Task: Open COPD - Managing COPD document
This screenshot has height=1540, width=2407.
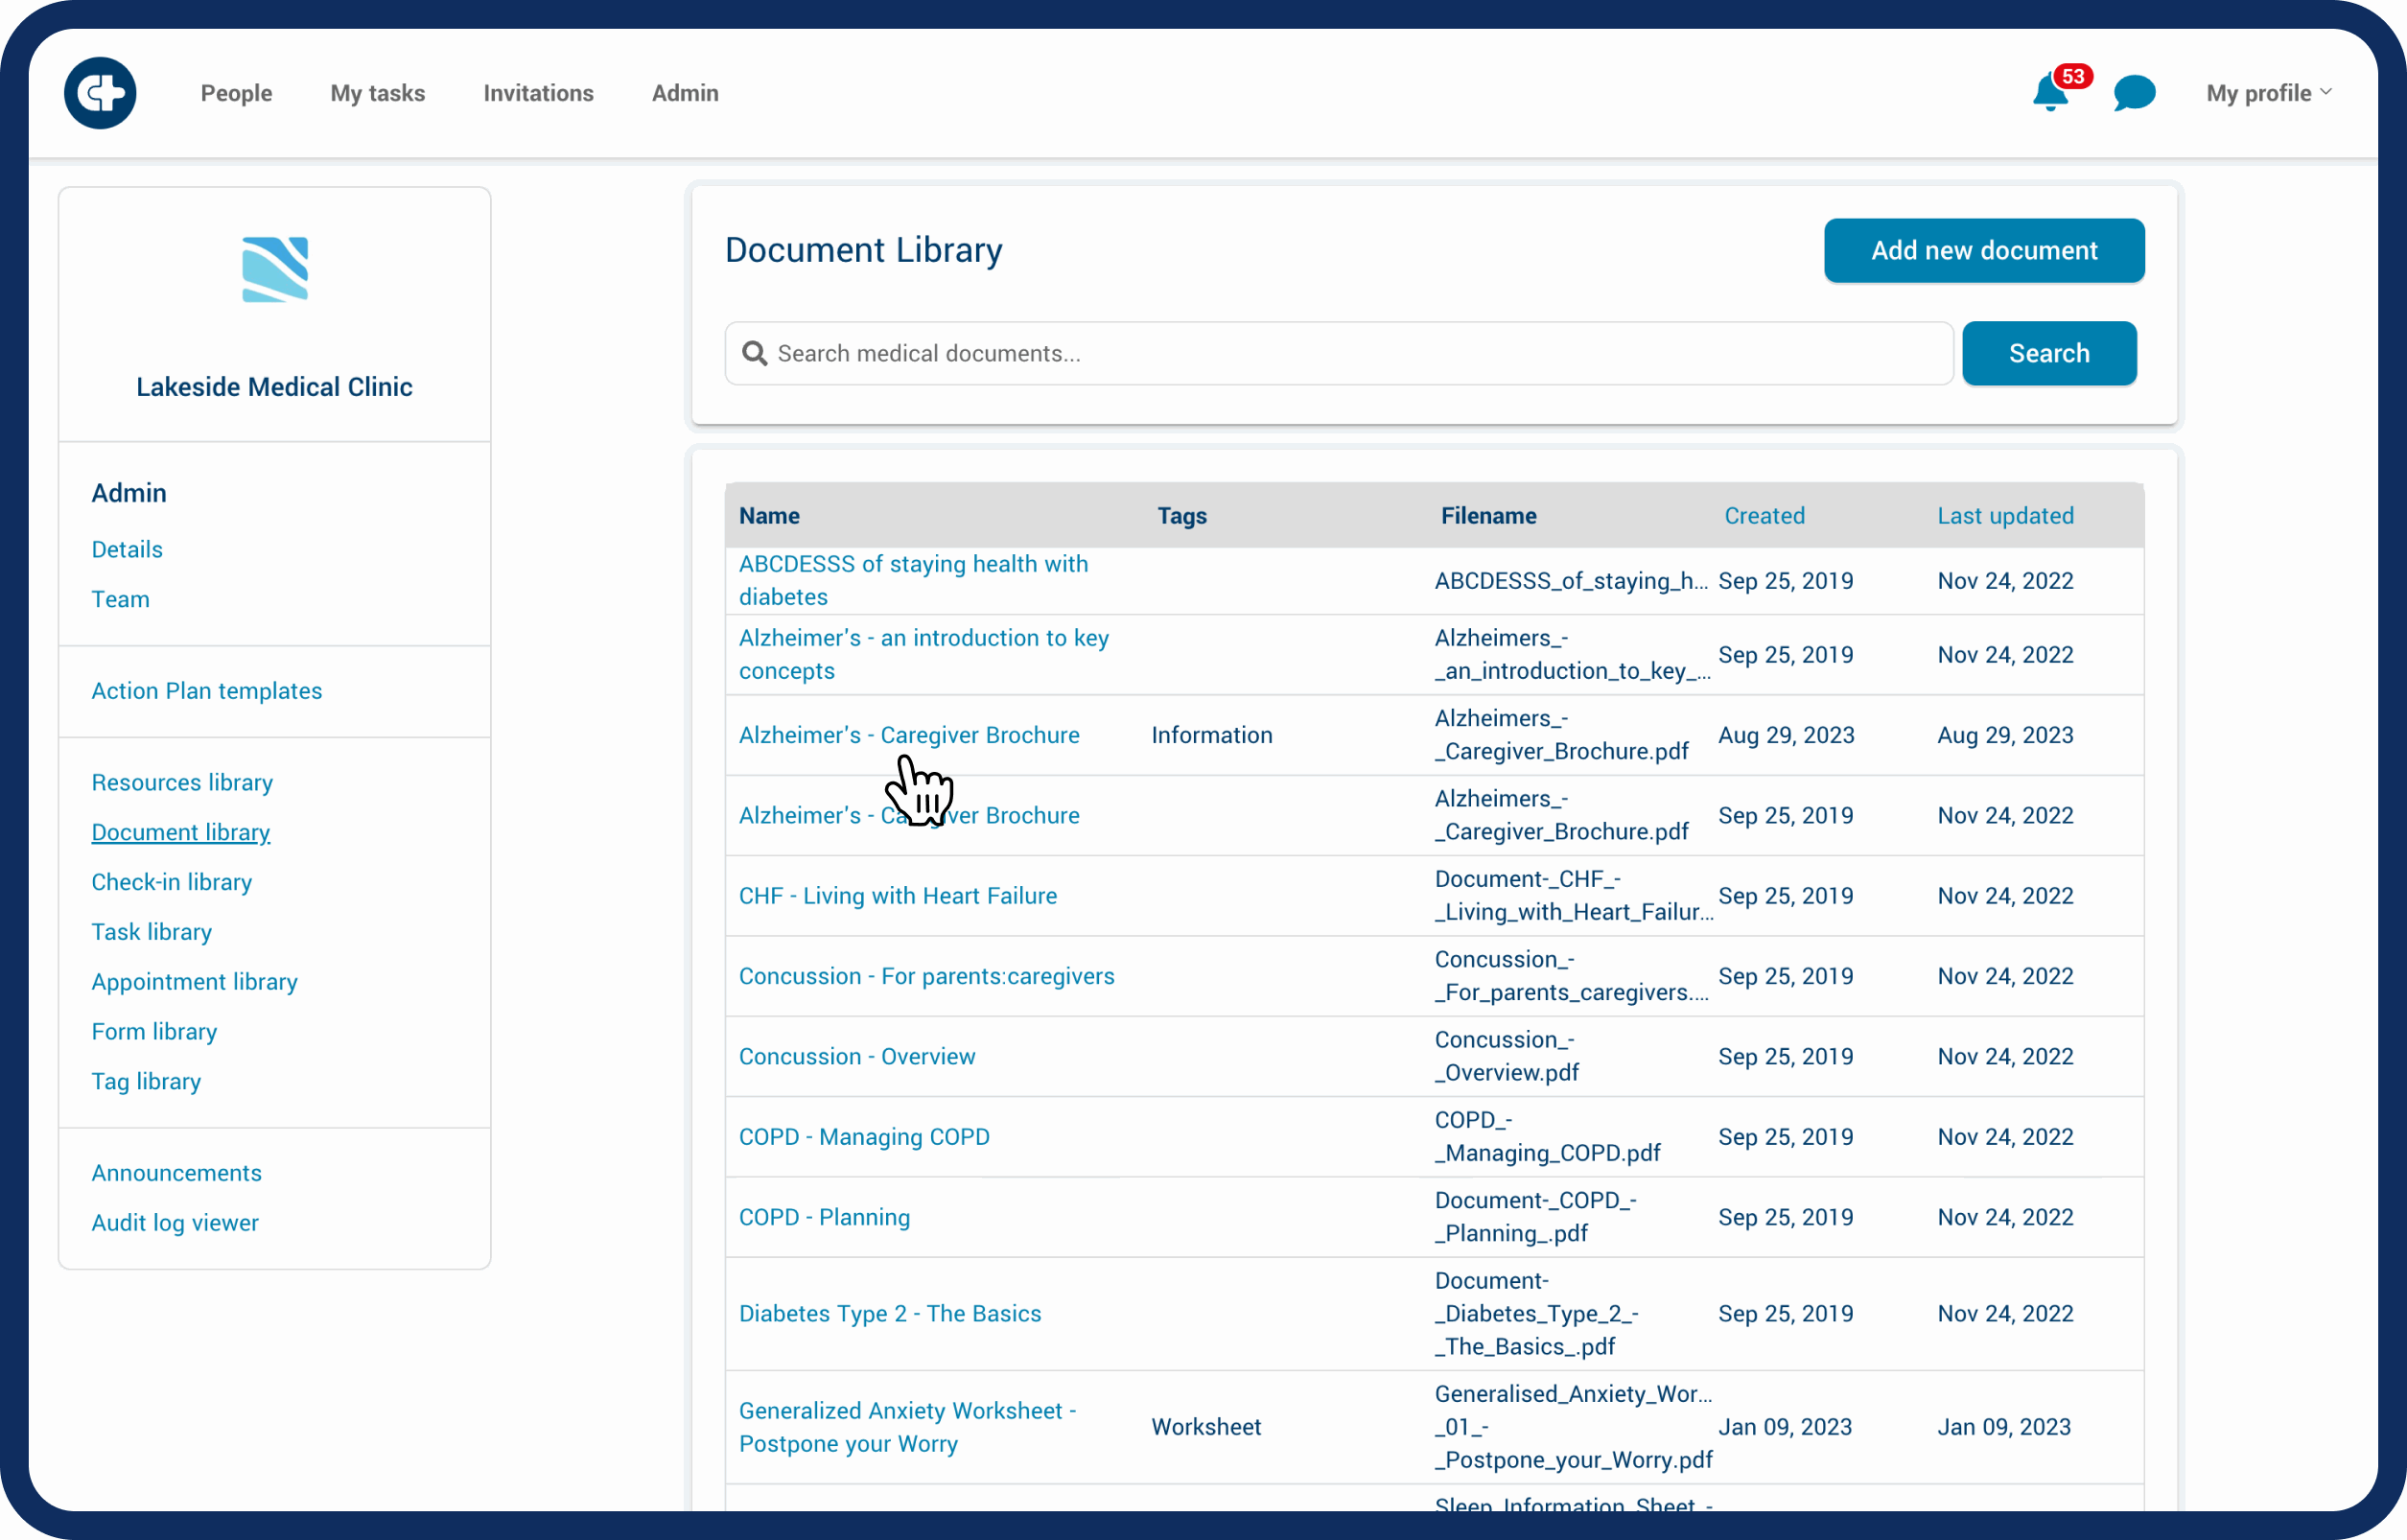Action: pos(864,1137)
